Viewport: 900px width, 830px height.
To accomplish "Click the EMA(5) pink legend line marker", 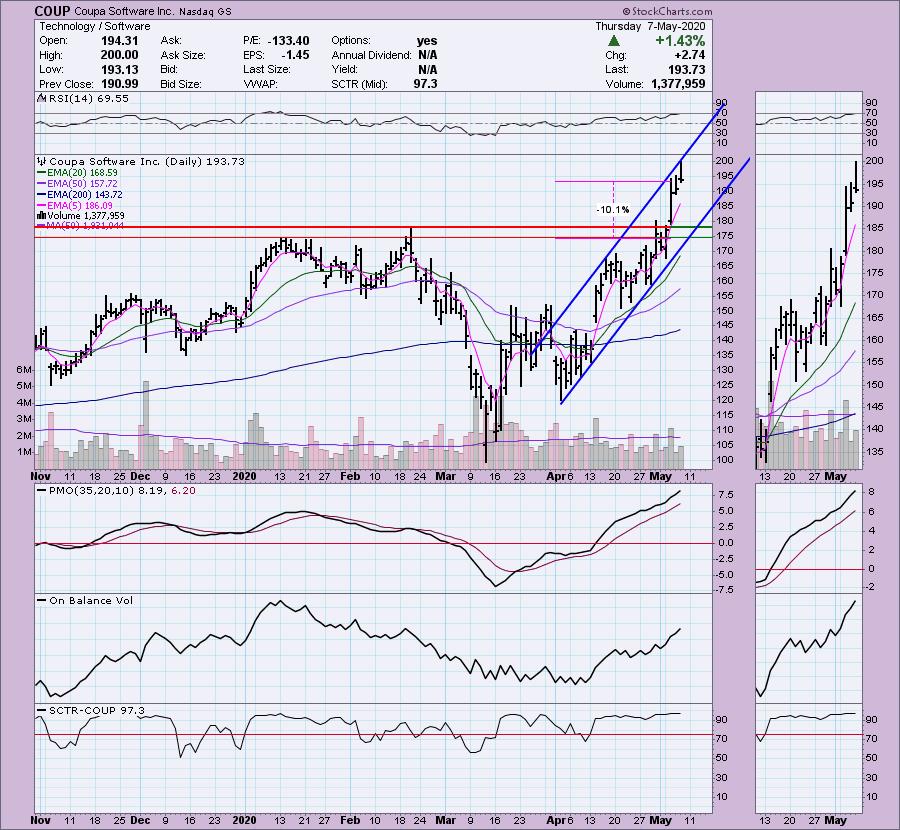I will [41, 205].
